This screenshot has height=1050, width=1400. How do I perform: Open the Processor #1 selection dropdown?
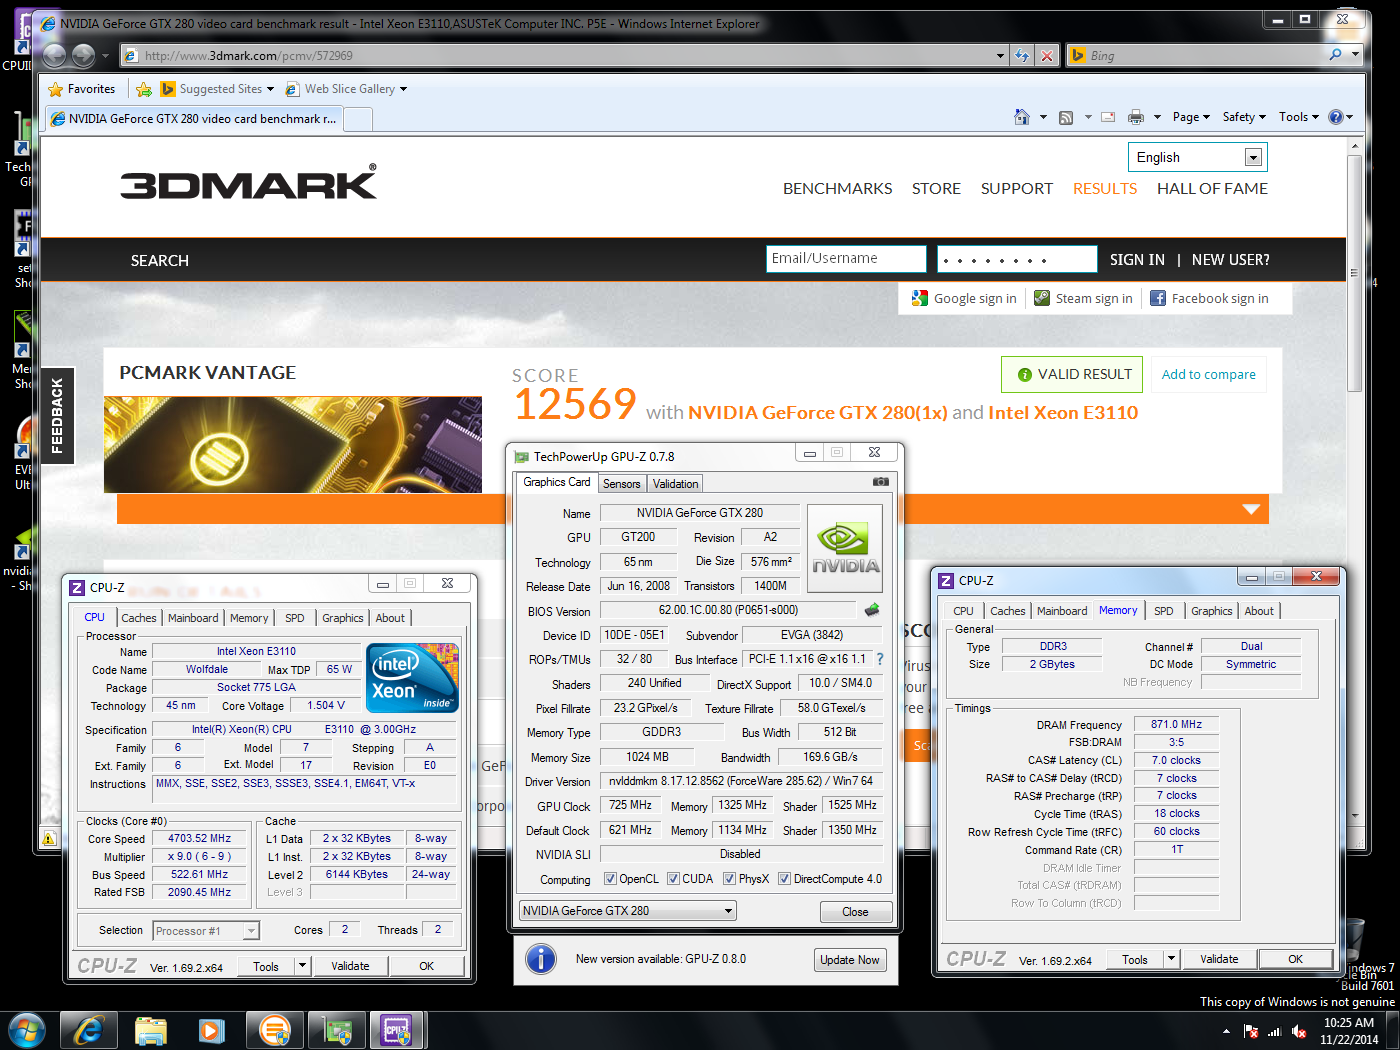[x=206, y=931]
